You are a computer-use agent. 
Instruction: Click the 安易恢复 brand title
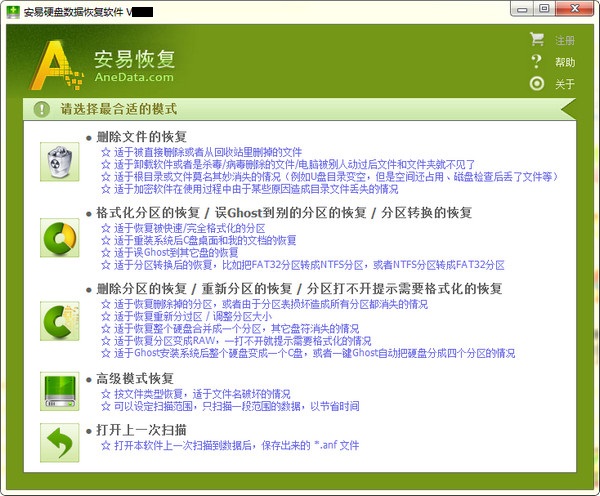pos(135,59)
